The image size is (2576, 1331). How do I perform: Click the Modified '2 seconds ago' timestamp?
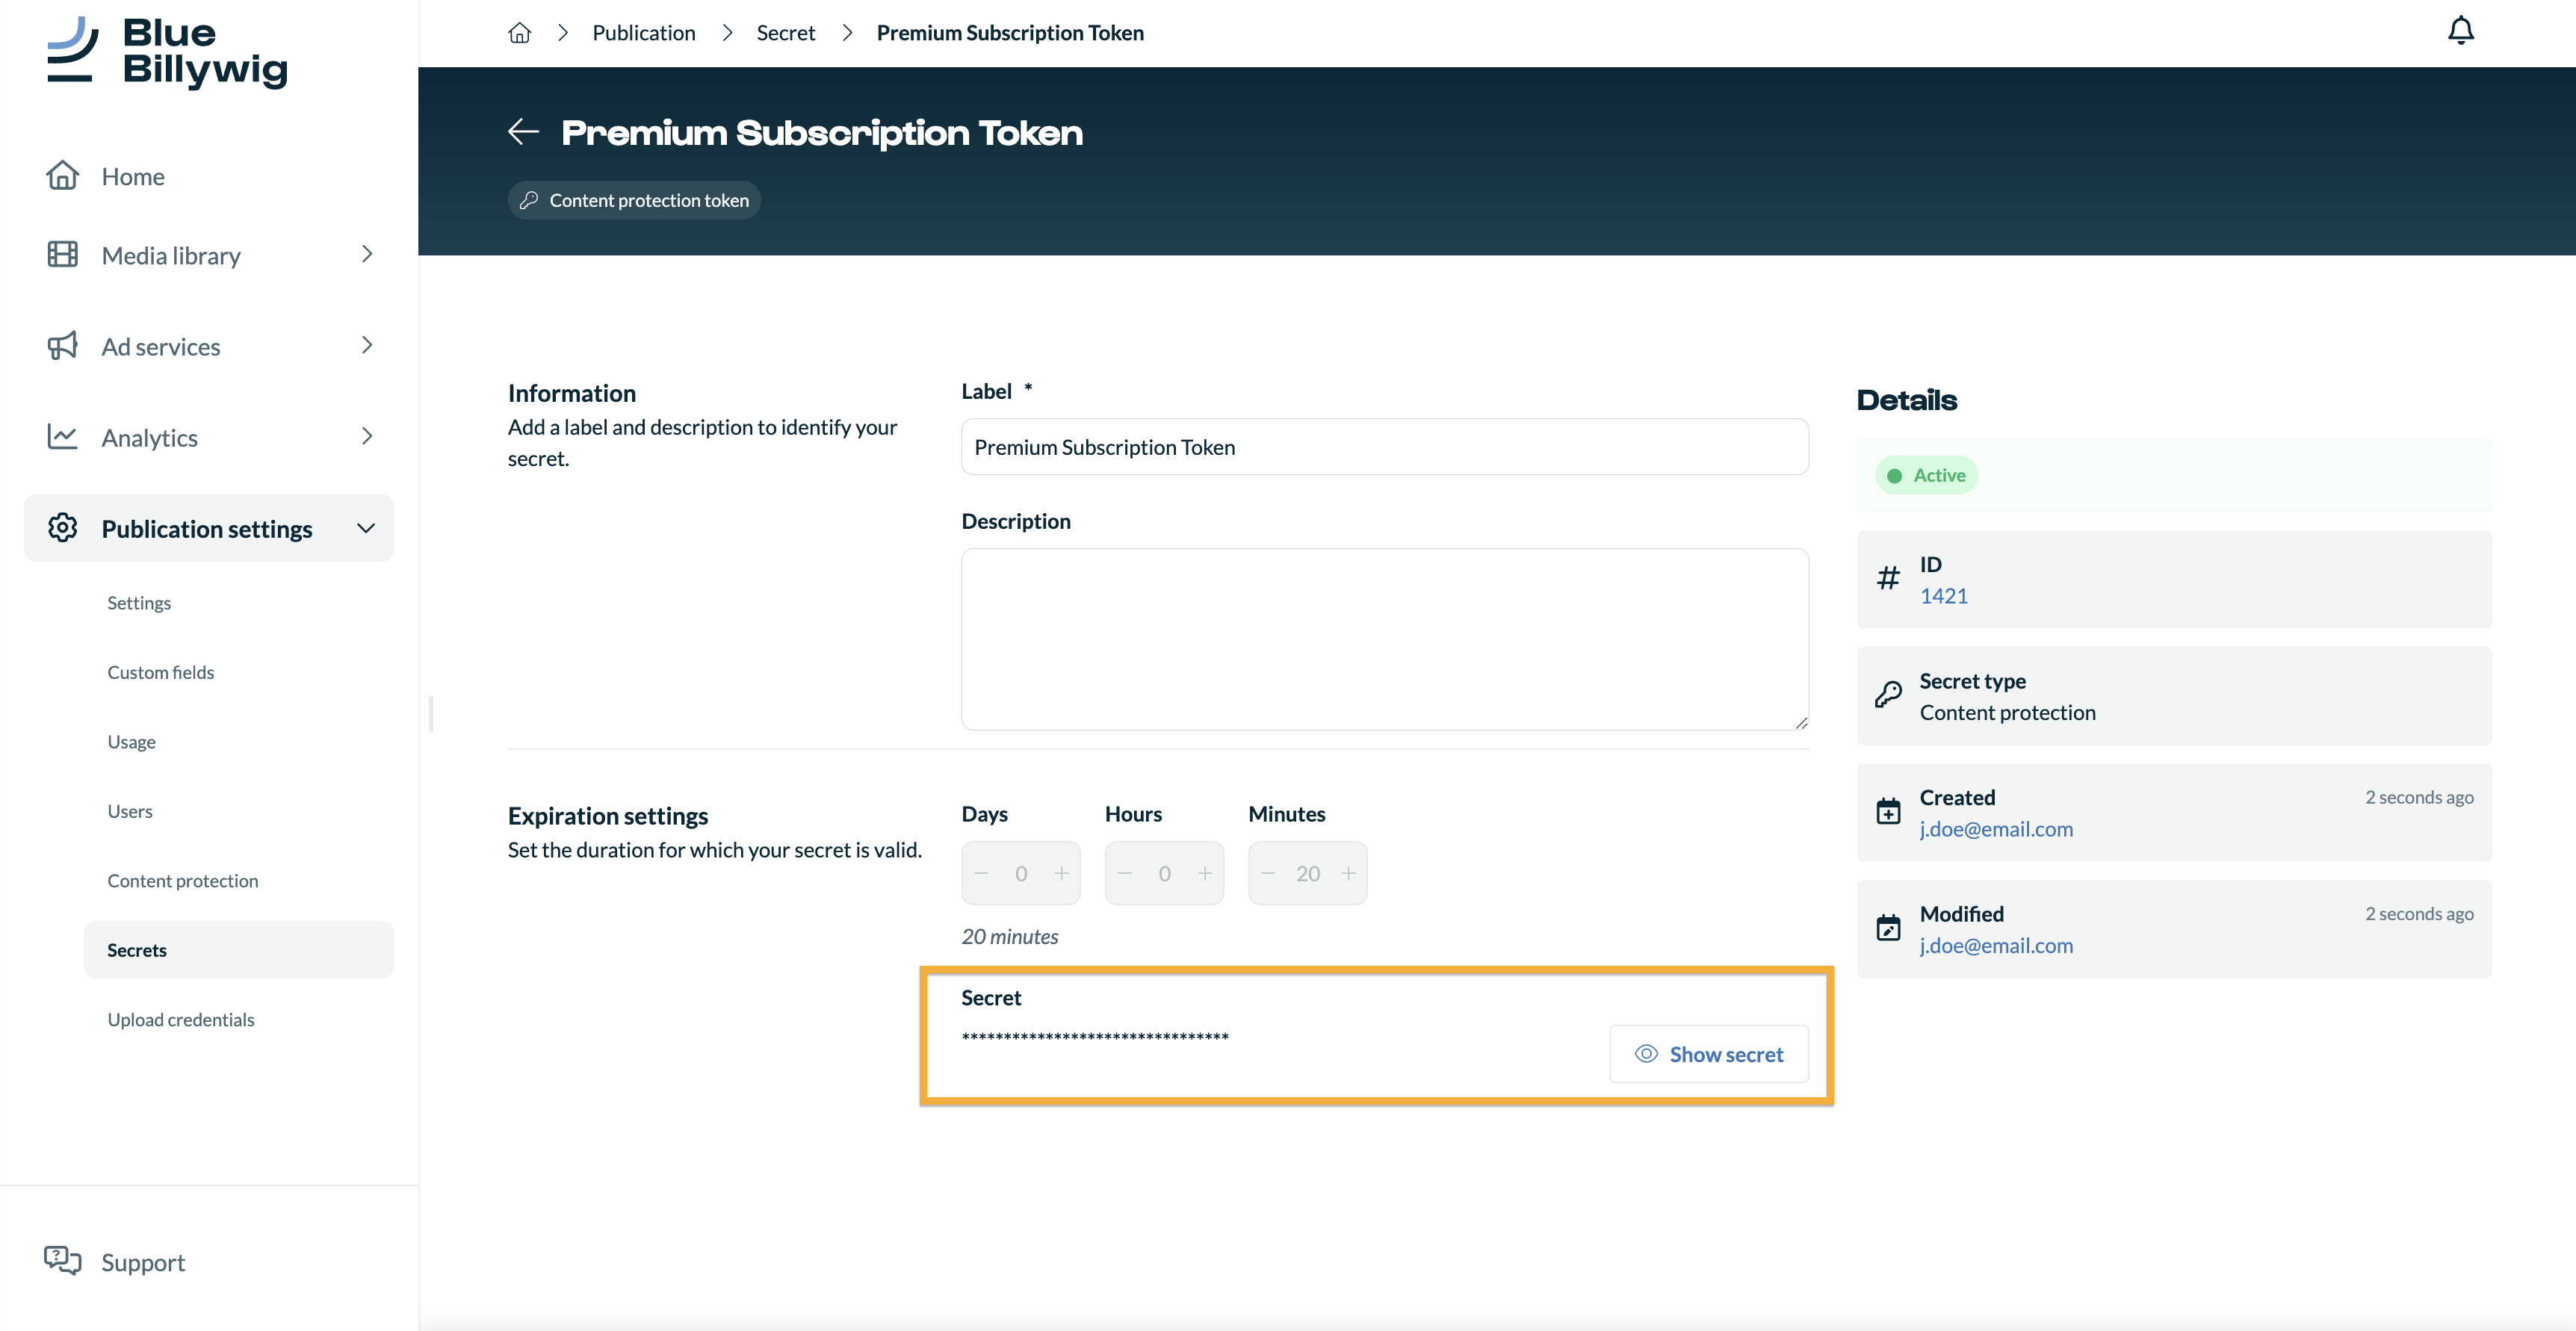[x=2419, y=914]
